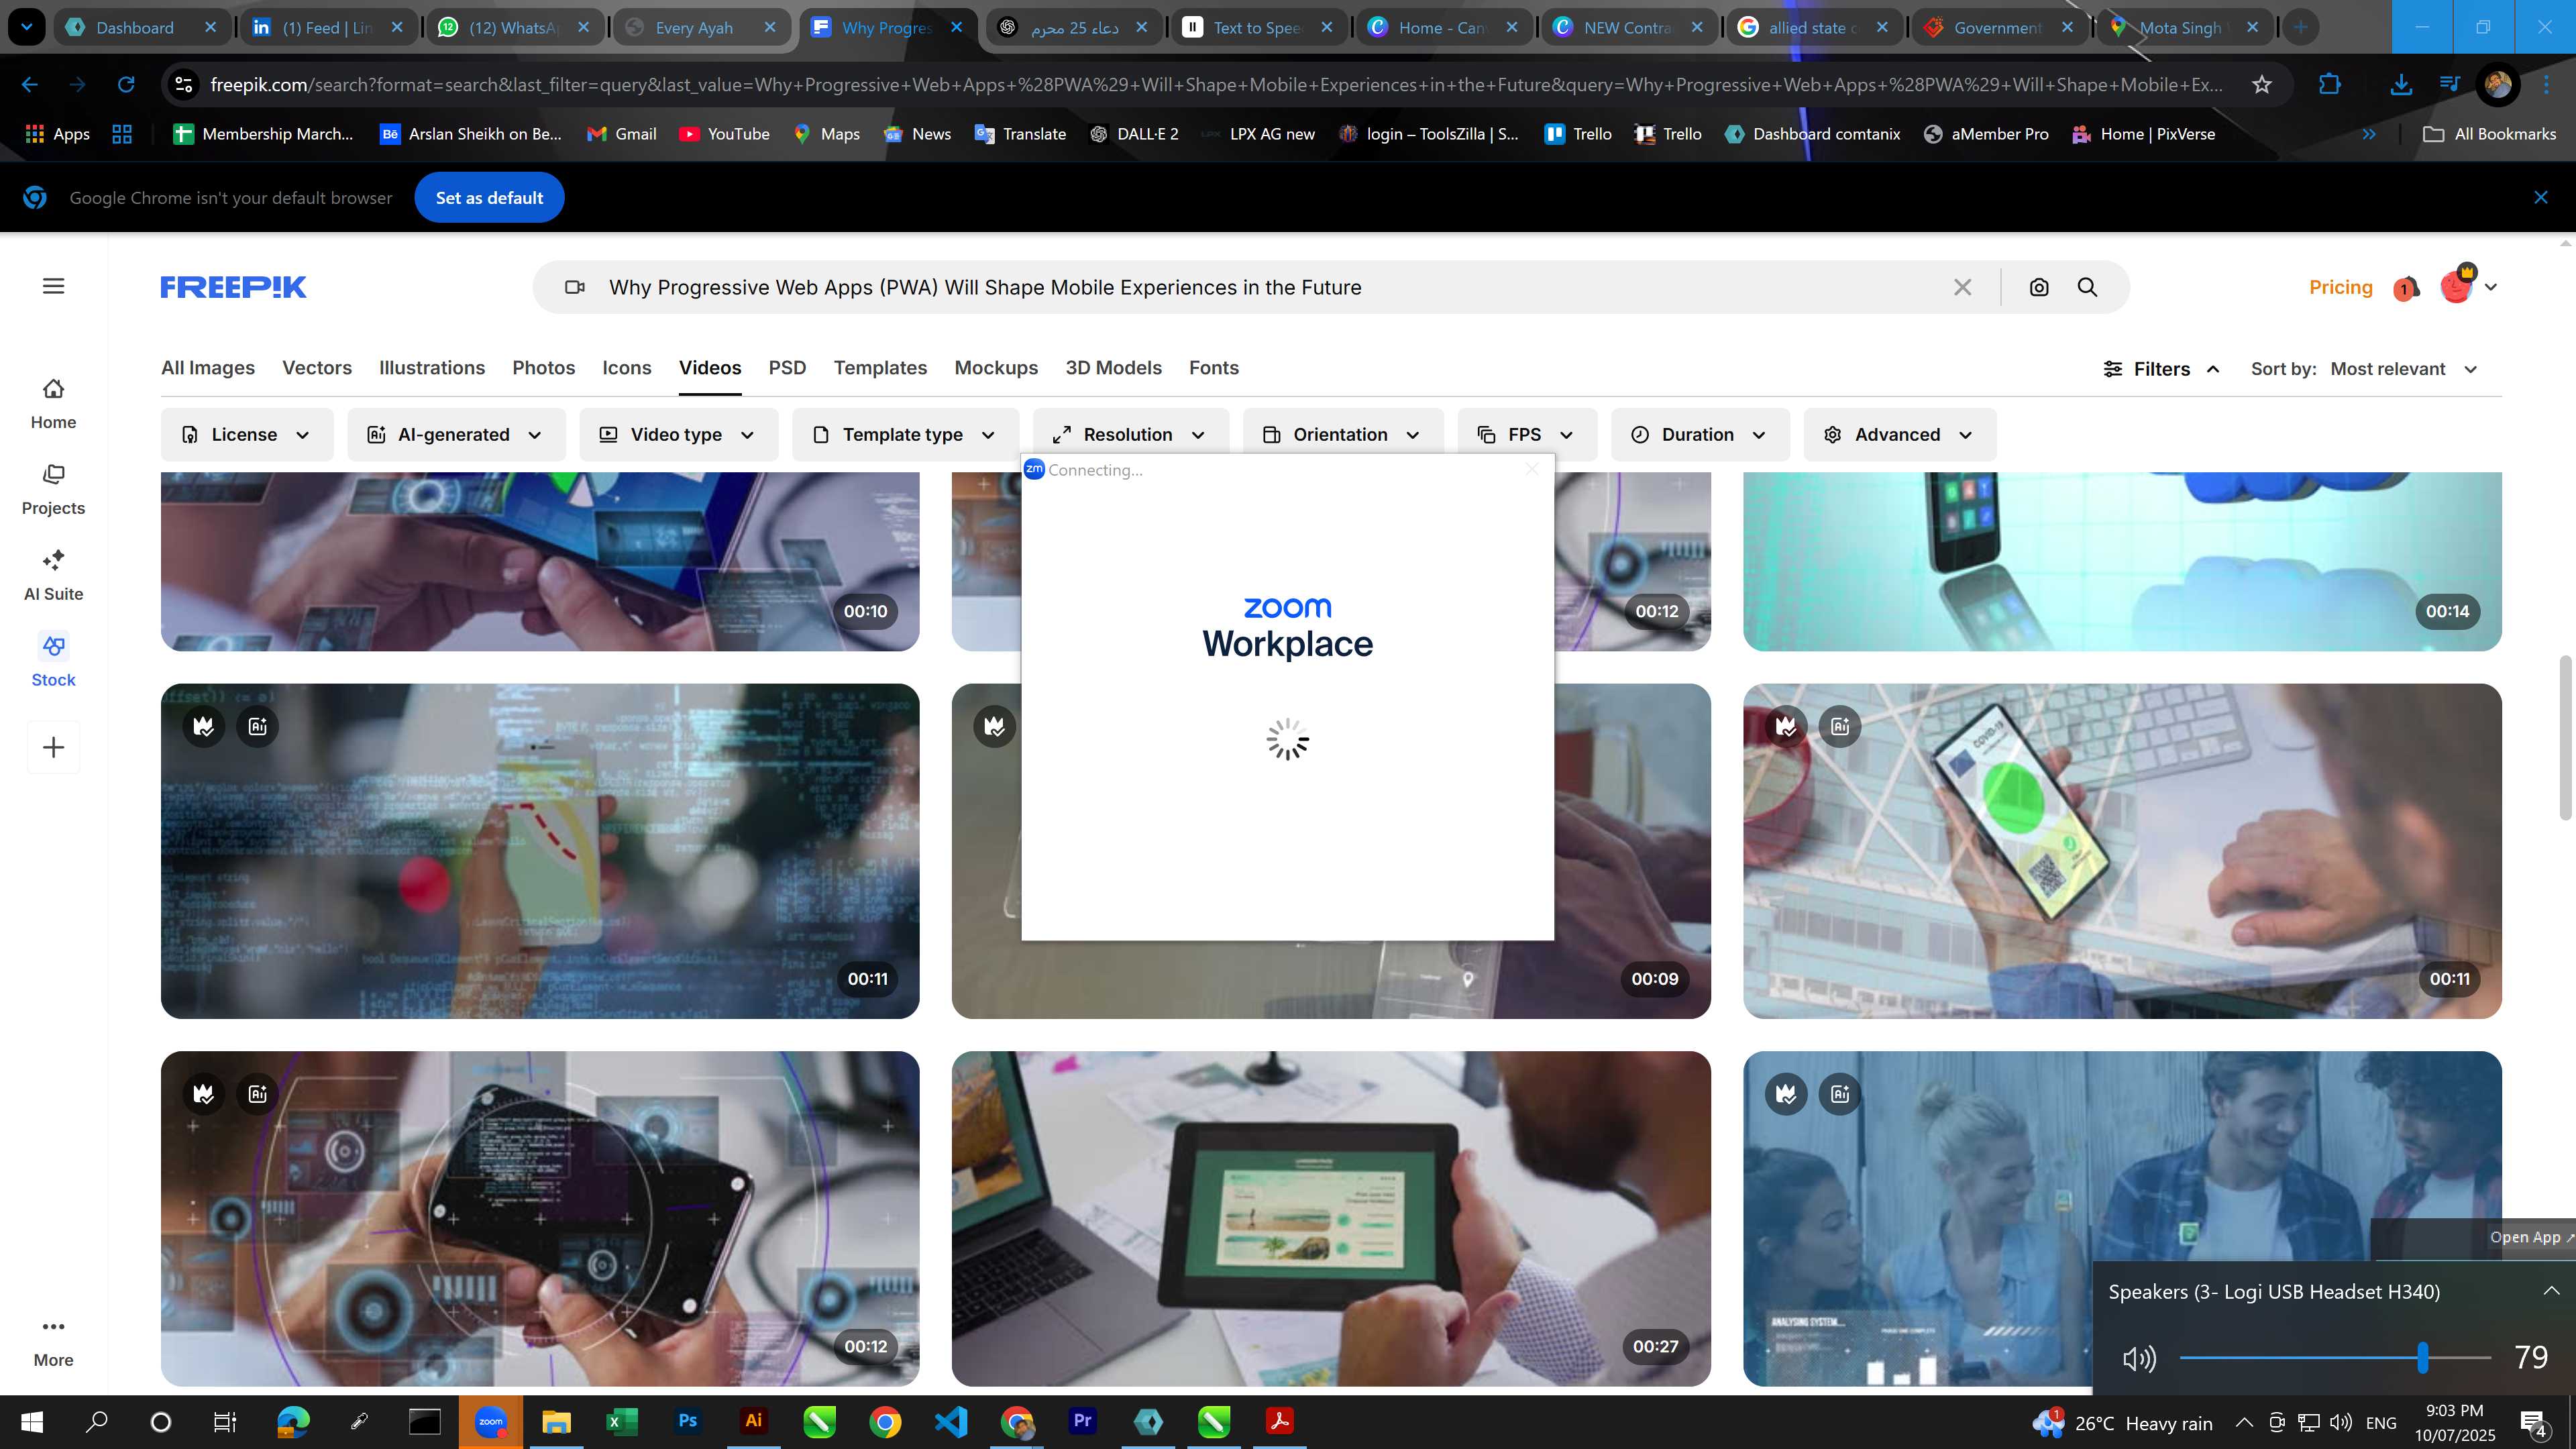Screen dimensions: 2576x1449
Task: Expand the Video type filter
Action: [x=678, y=435]
